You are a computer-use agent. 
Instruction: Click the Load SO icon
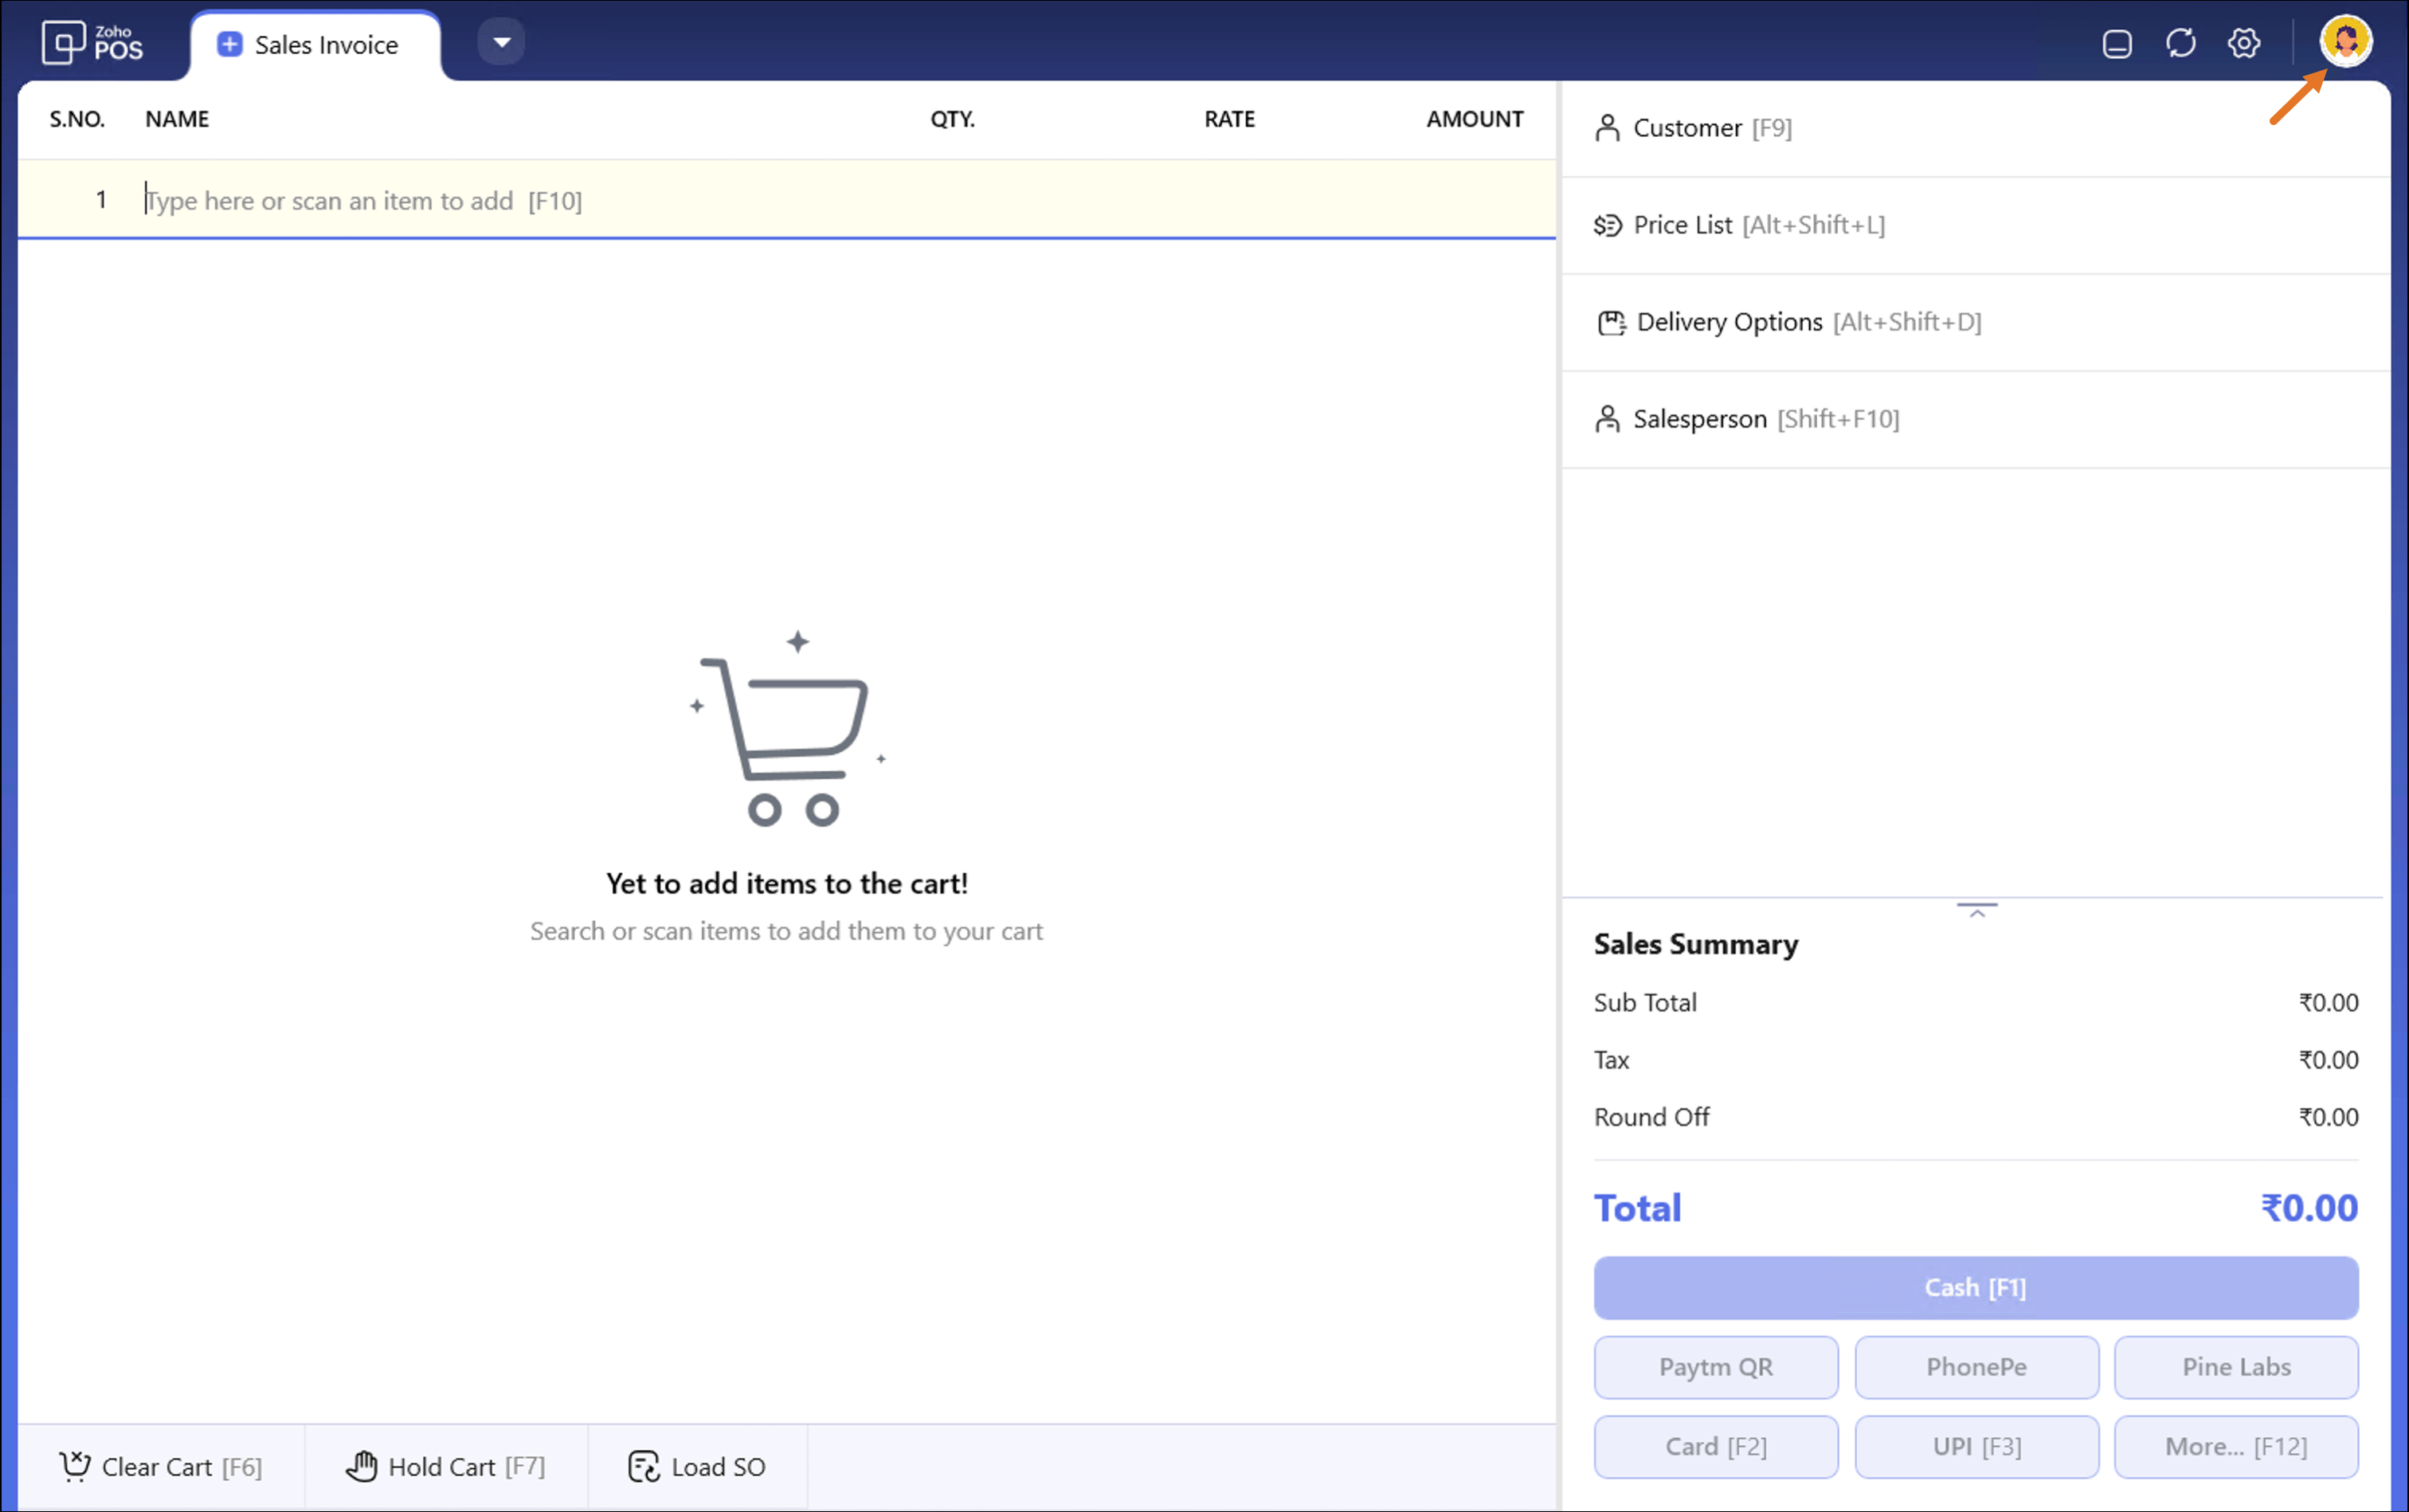(644, 1466)
